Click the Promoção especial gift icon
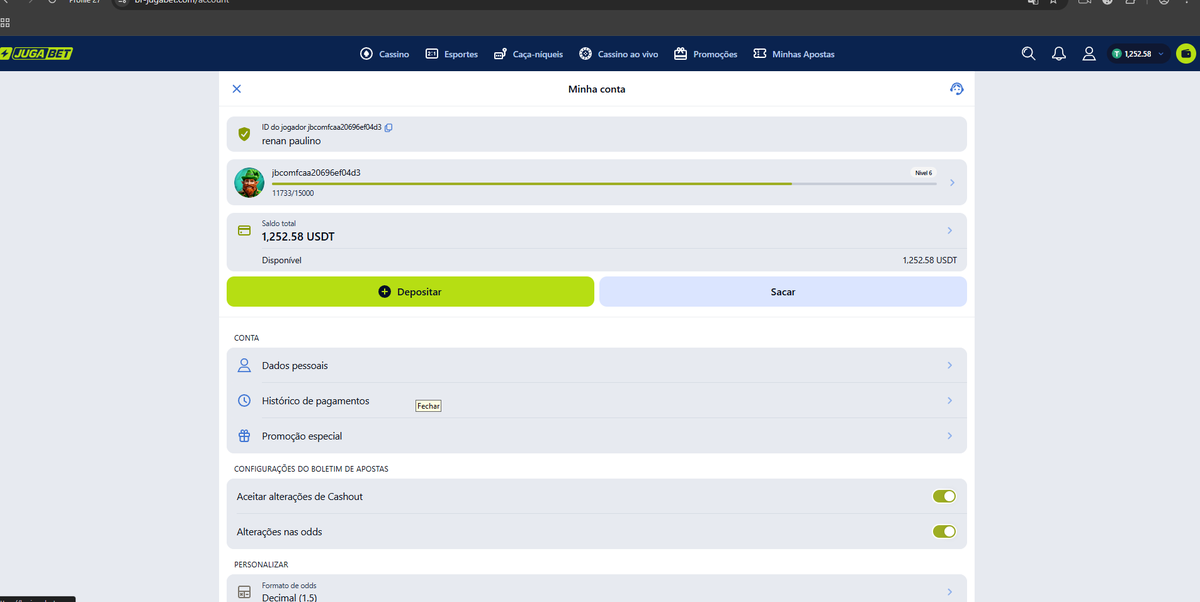 [x=244, y=436]
